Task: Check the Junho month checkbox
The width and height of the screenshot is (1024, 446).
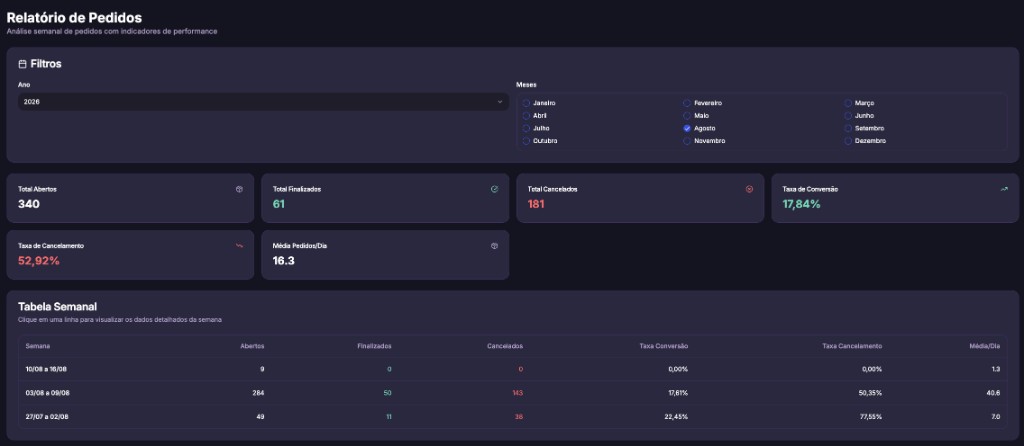Action: [848, 116]
